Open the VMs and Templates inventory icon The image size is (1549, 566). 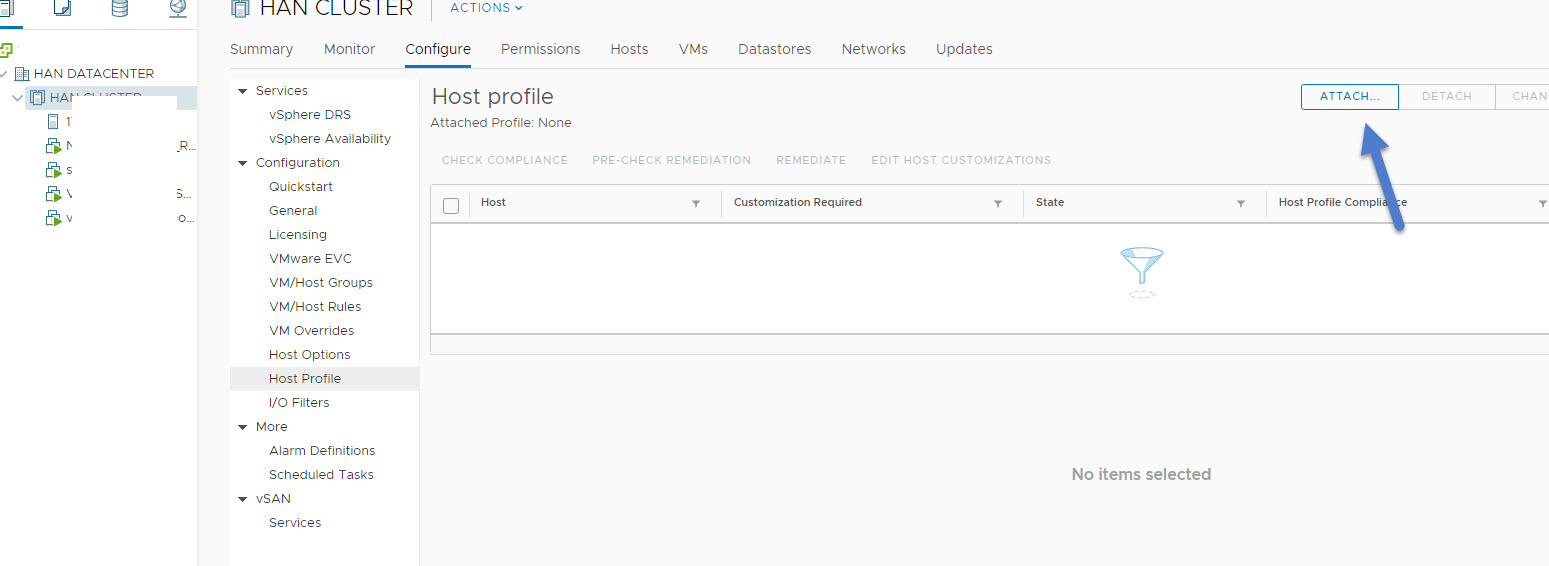click(x=62, y=8)
